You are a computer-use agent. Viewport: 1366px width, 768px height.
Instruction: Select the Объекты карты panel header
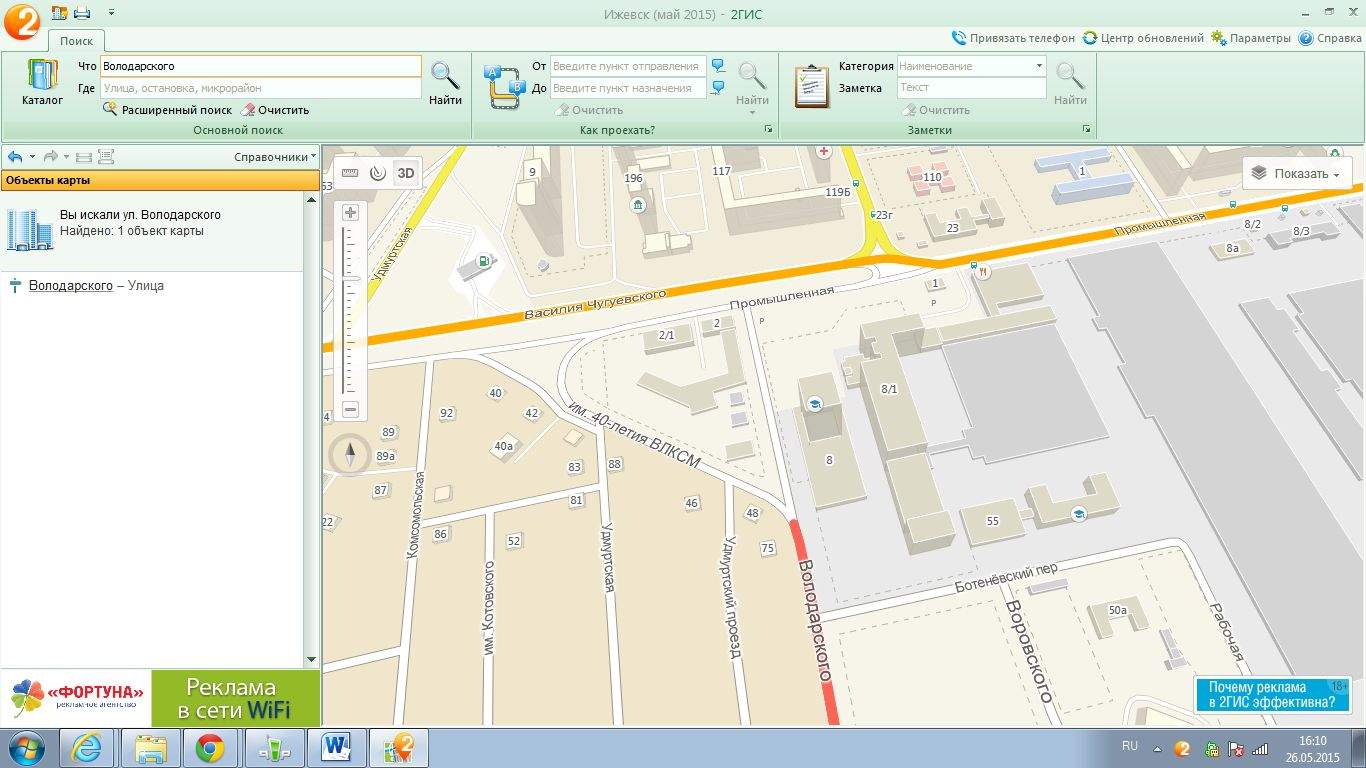point(160,181)
